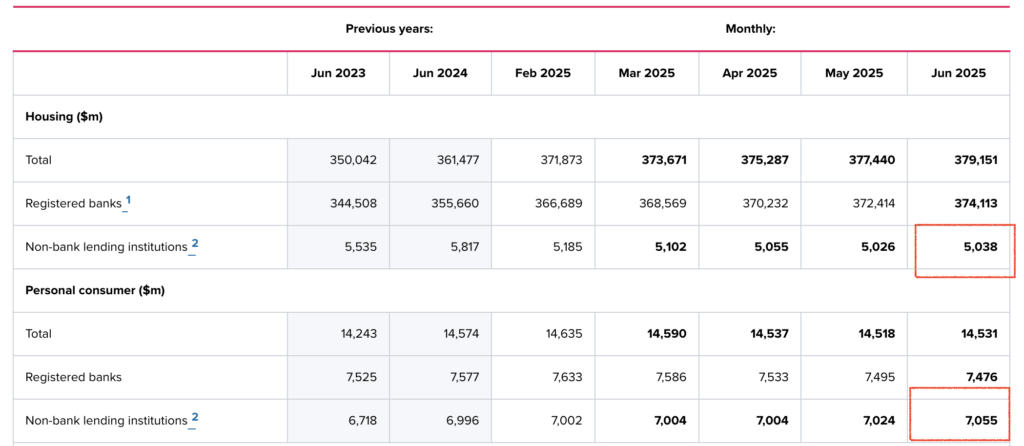Select the cell value 5,026
The image size is (1024, 446).
[x=879, y=247]
